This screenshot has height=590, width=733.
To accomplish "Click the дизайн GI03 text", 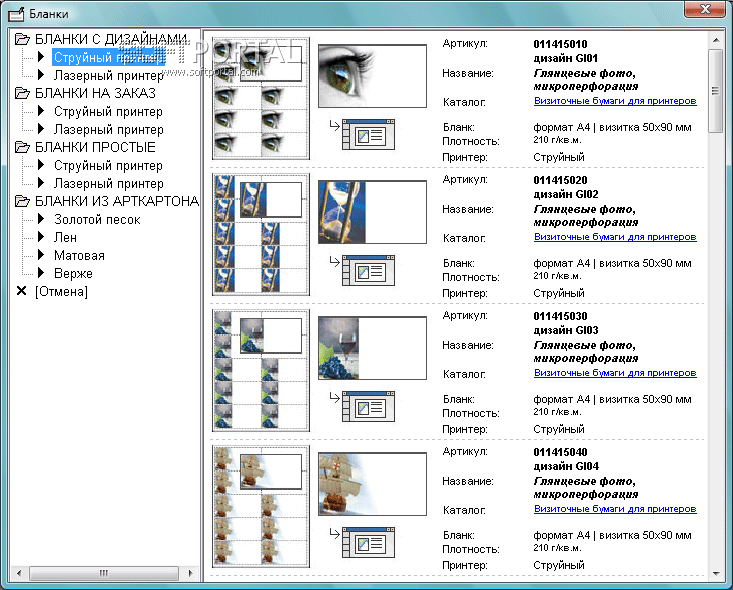I will coord(566,331).
